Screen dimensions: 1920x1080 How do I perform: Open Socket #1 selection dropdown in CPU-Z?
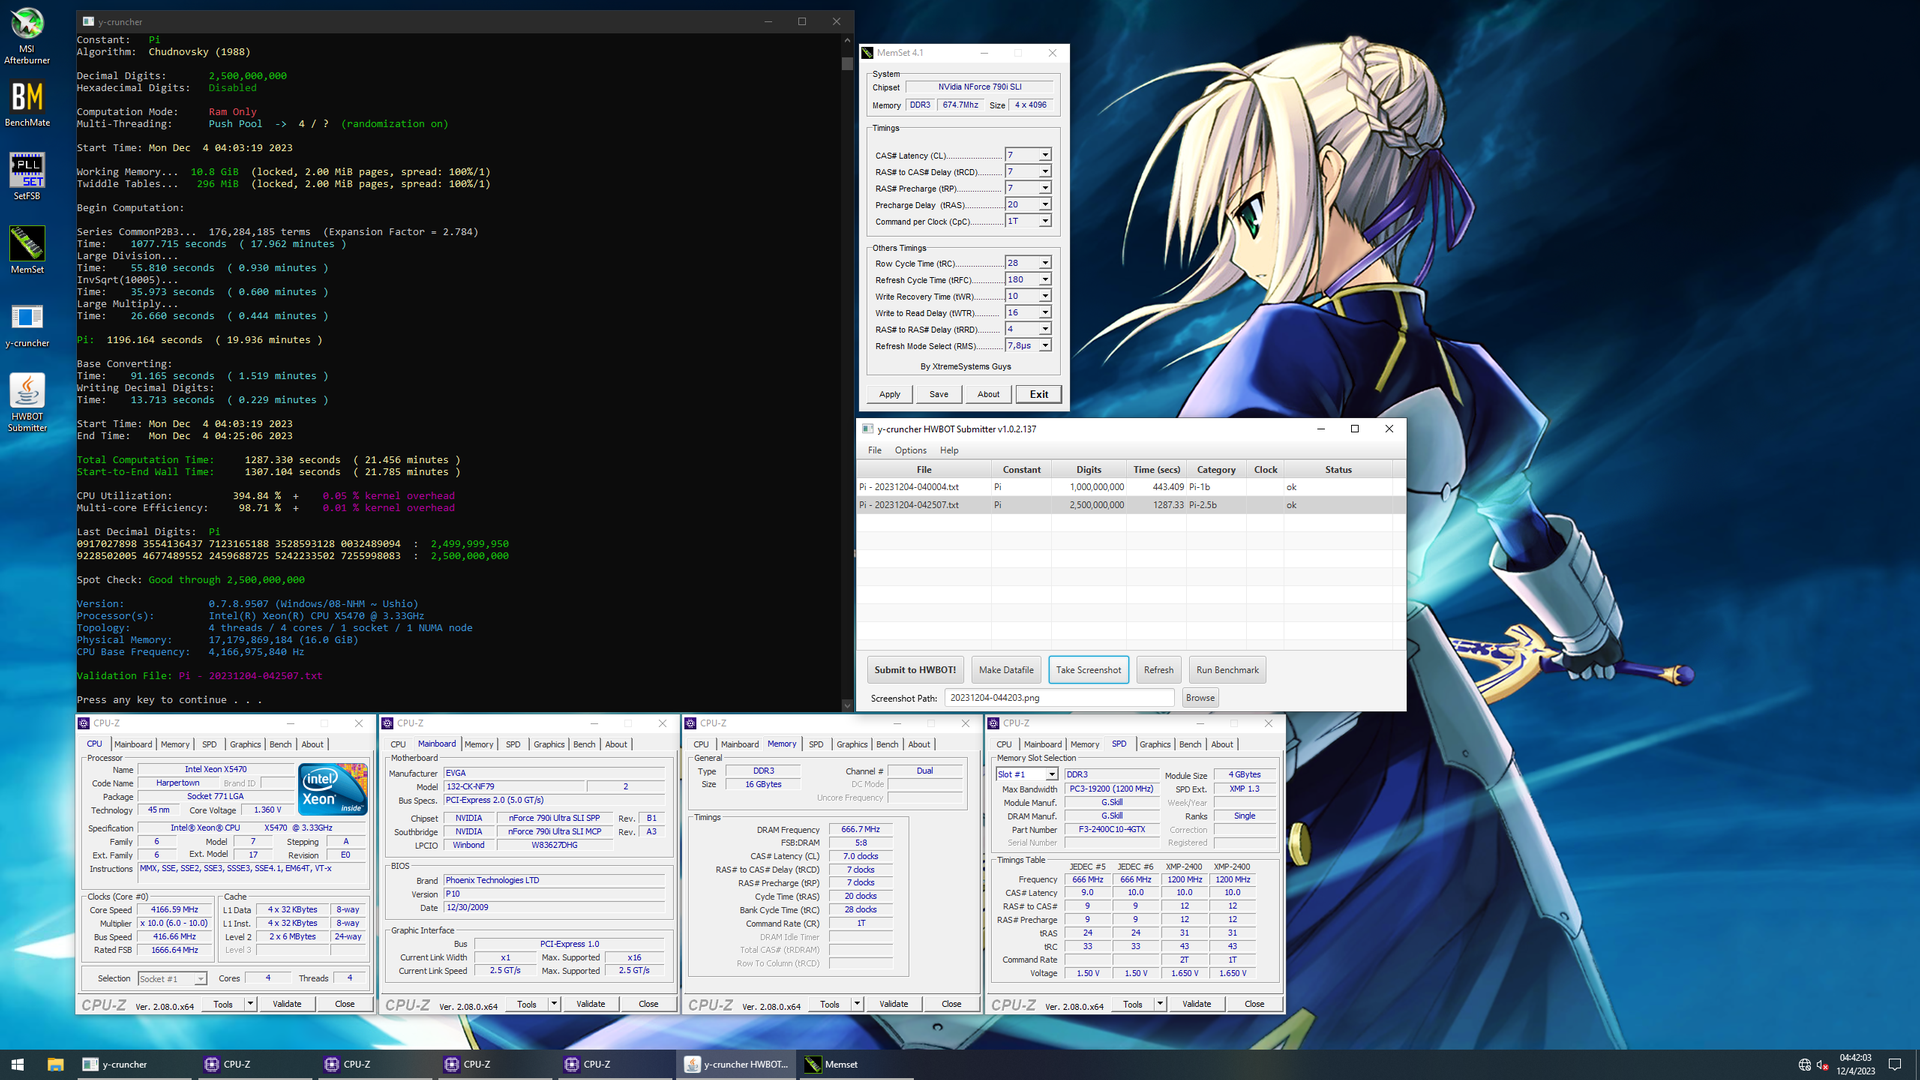200,979
